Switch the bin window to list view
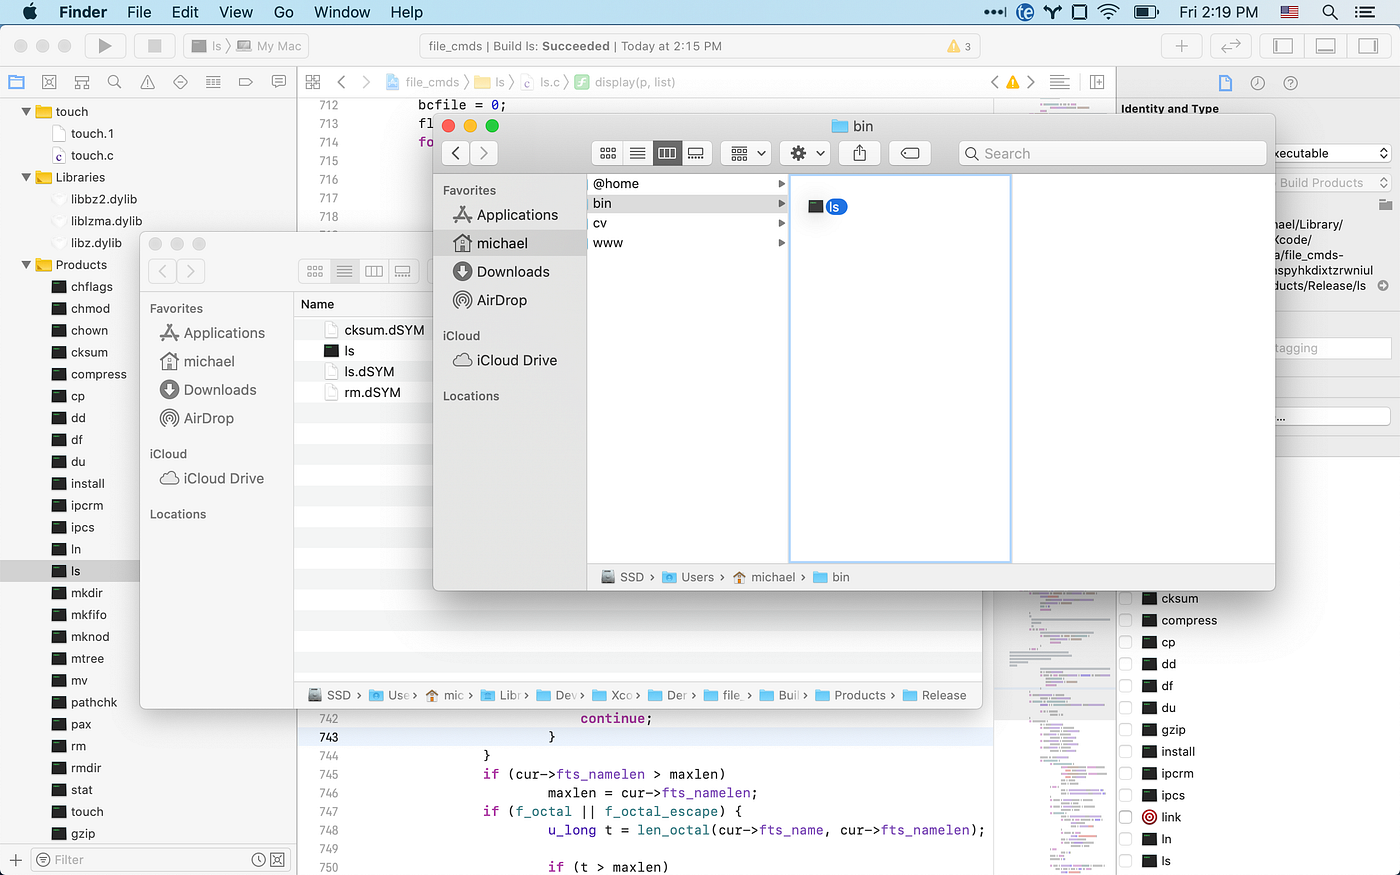 [x=637, y=153]
